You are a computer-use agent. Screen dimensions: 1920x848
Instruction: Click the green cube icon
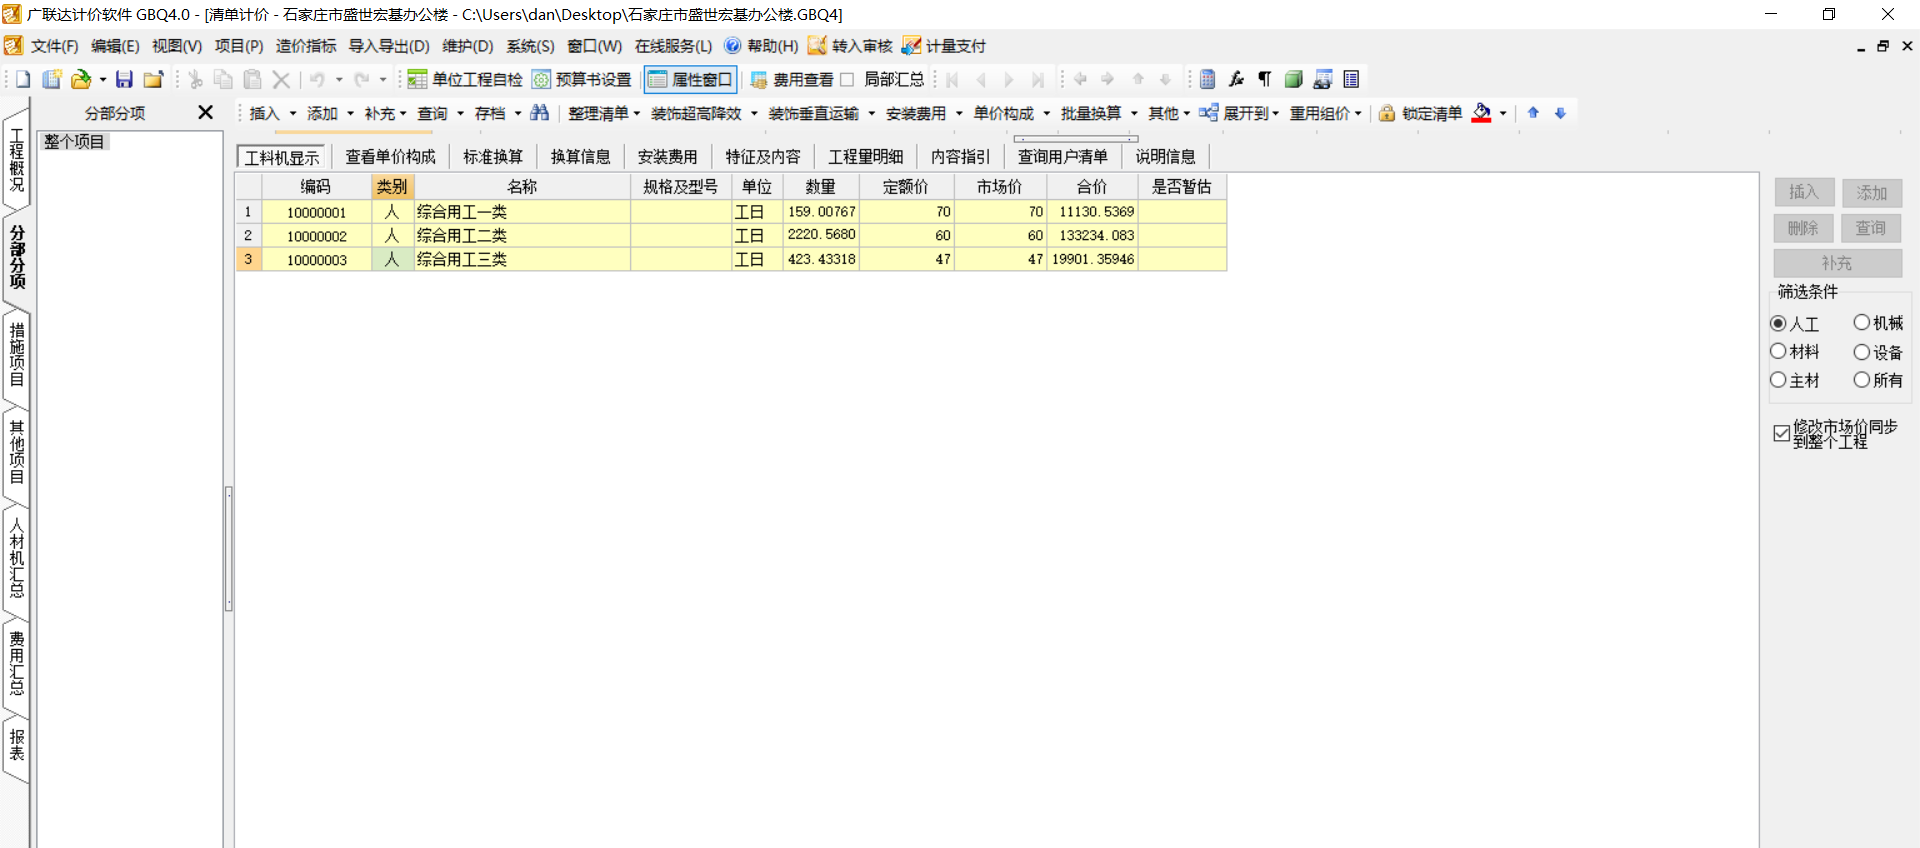[x=1293, y=79]
